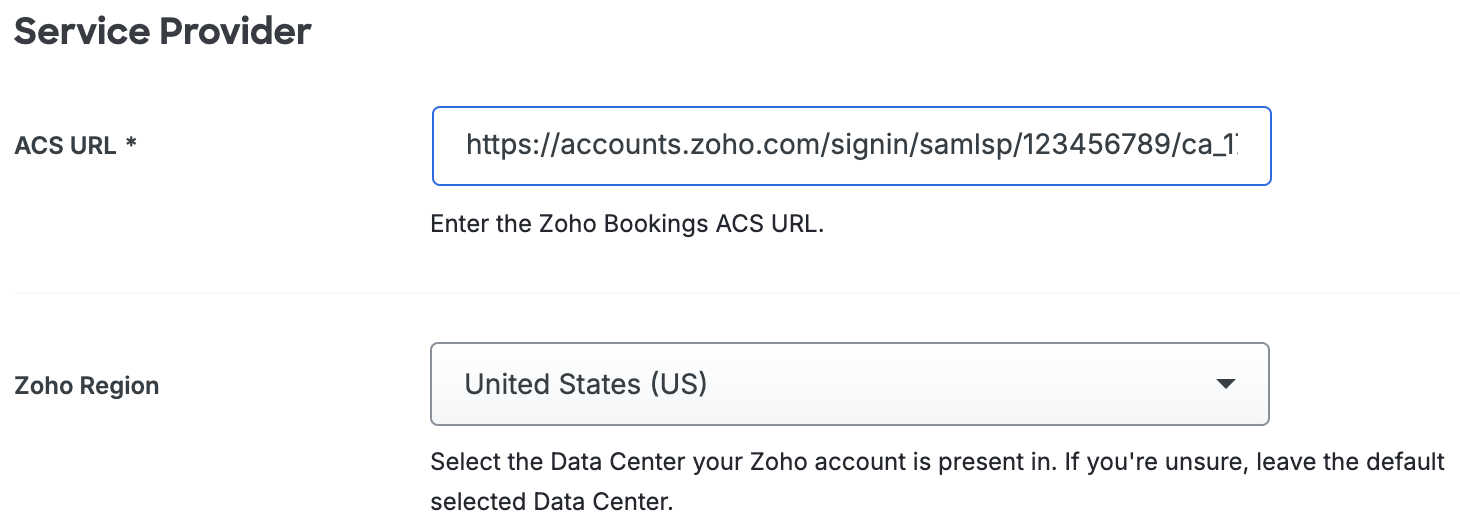The width and height of the screenshot is (1460, 532).
Task: Click the divider line above Zoho Region
Action: click(735, 293)
